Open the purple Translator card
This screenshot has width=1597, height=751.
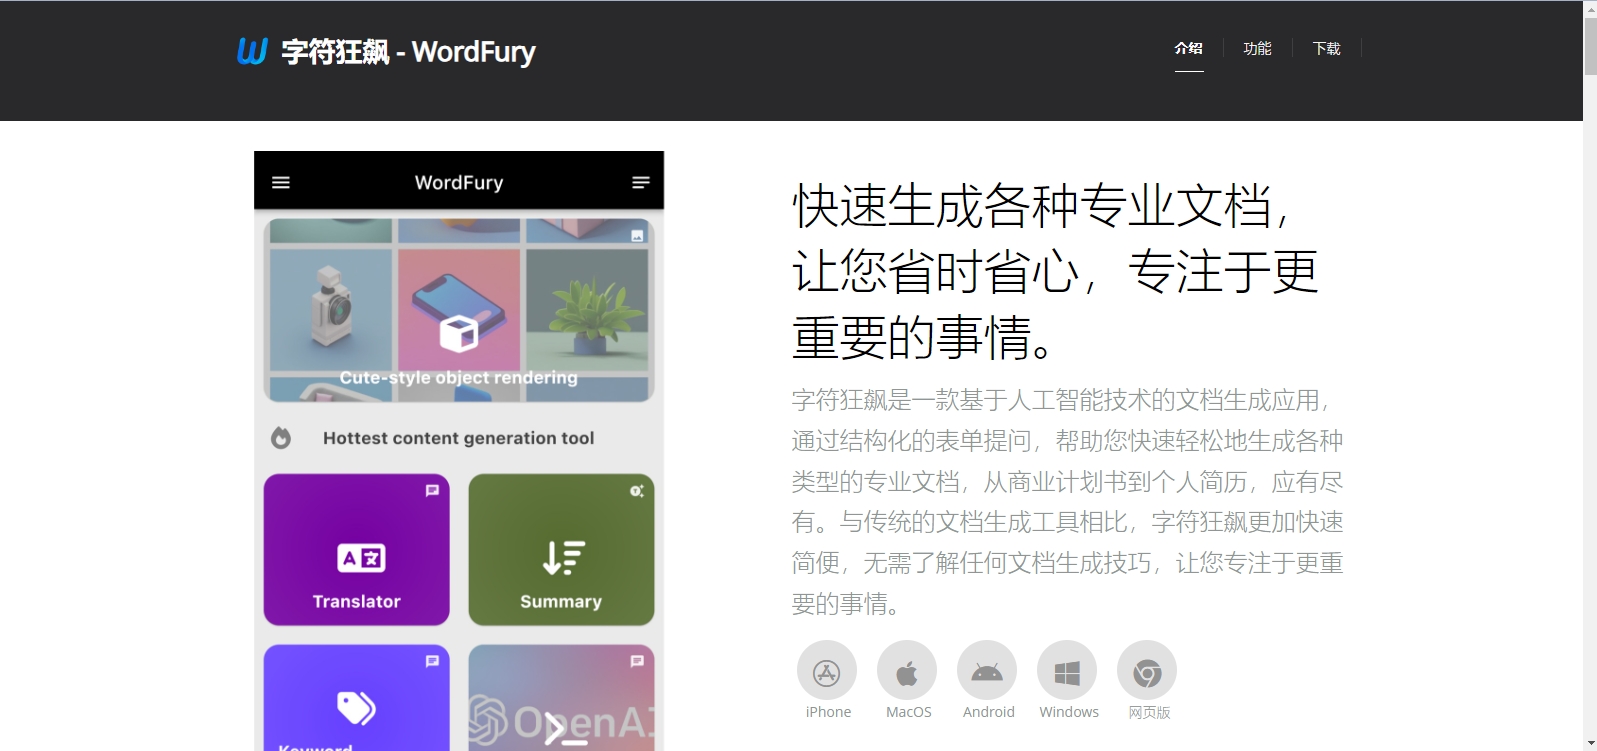[x=357, y=549]
